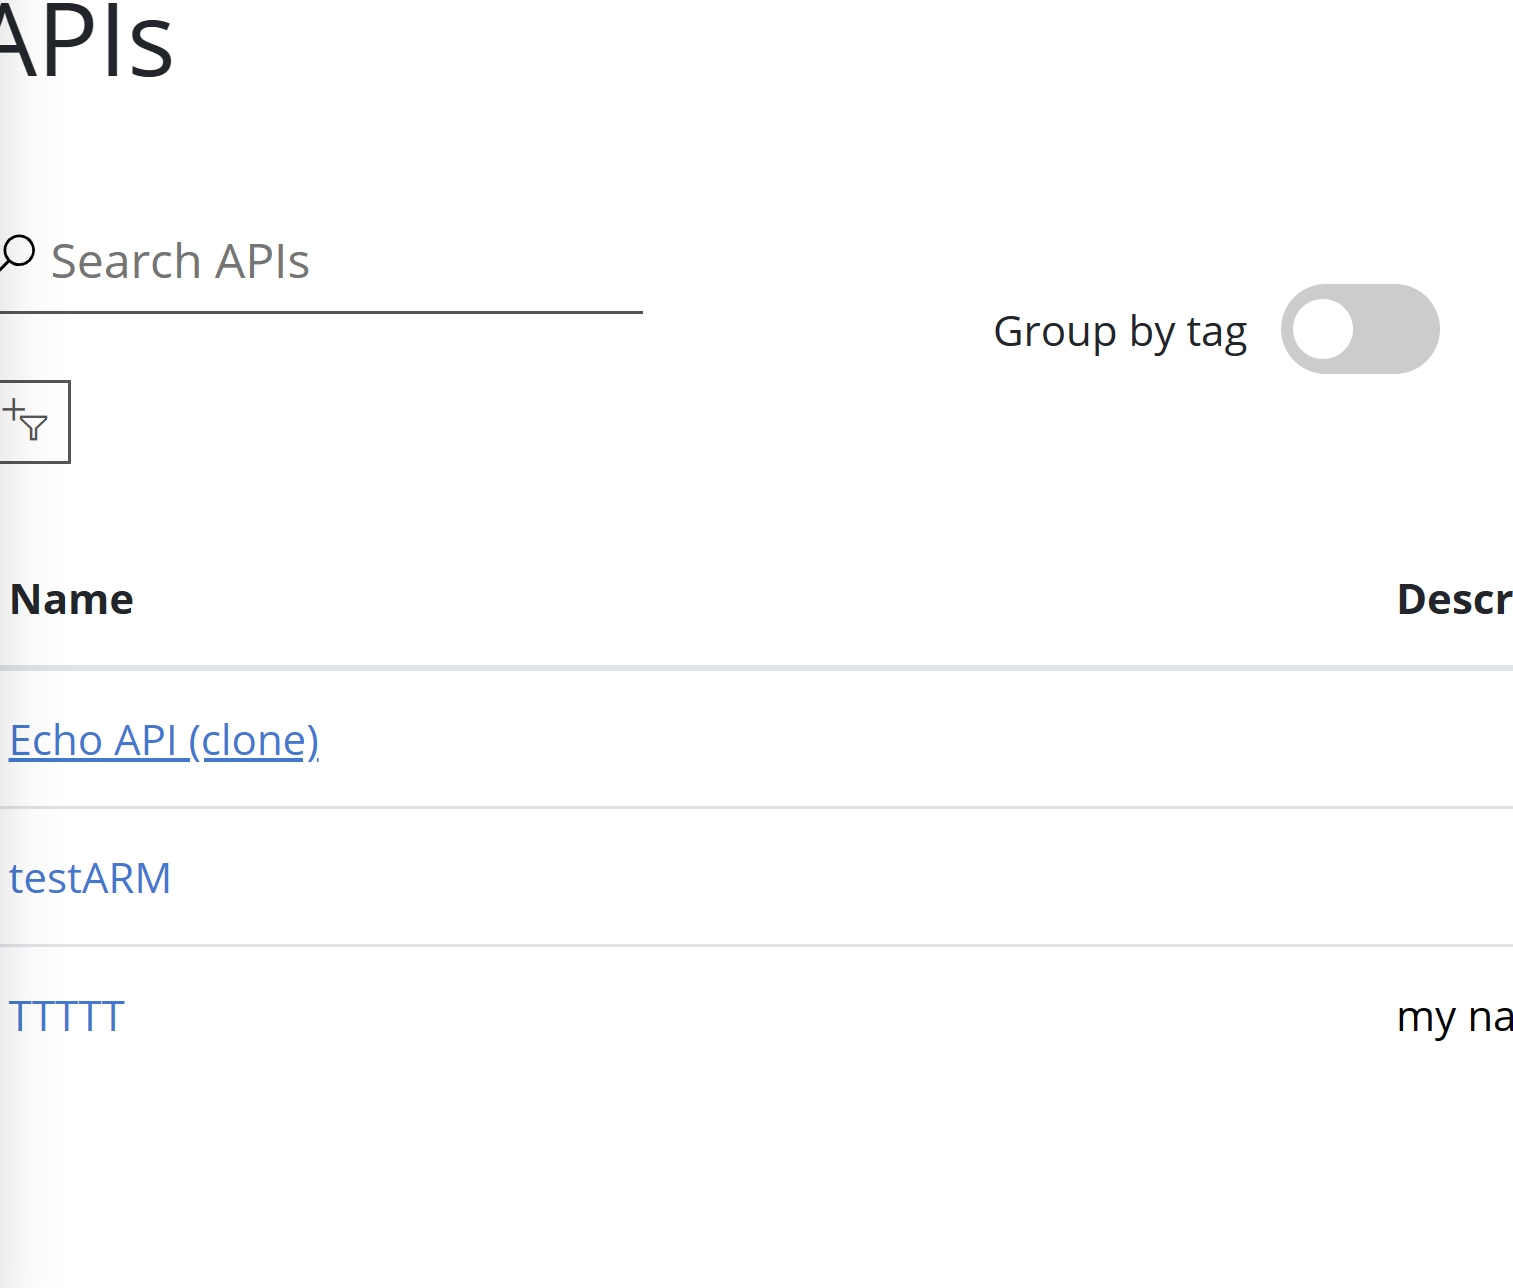Open the TTTTT API link

pos(66,1016)
